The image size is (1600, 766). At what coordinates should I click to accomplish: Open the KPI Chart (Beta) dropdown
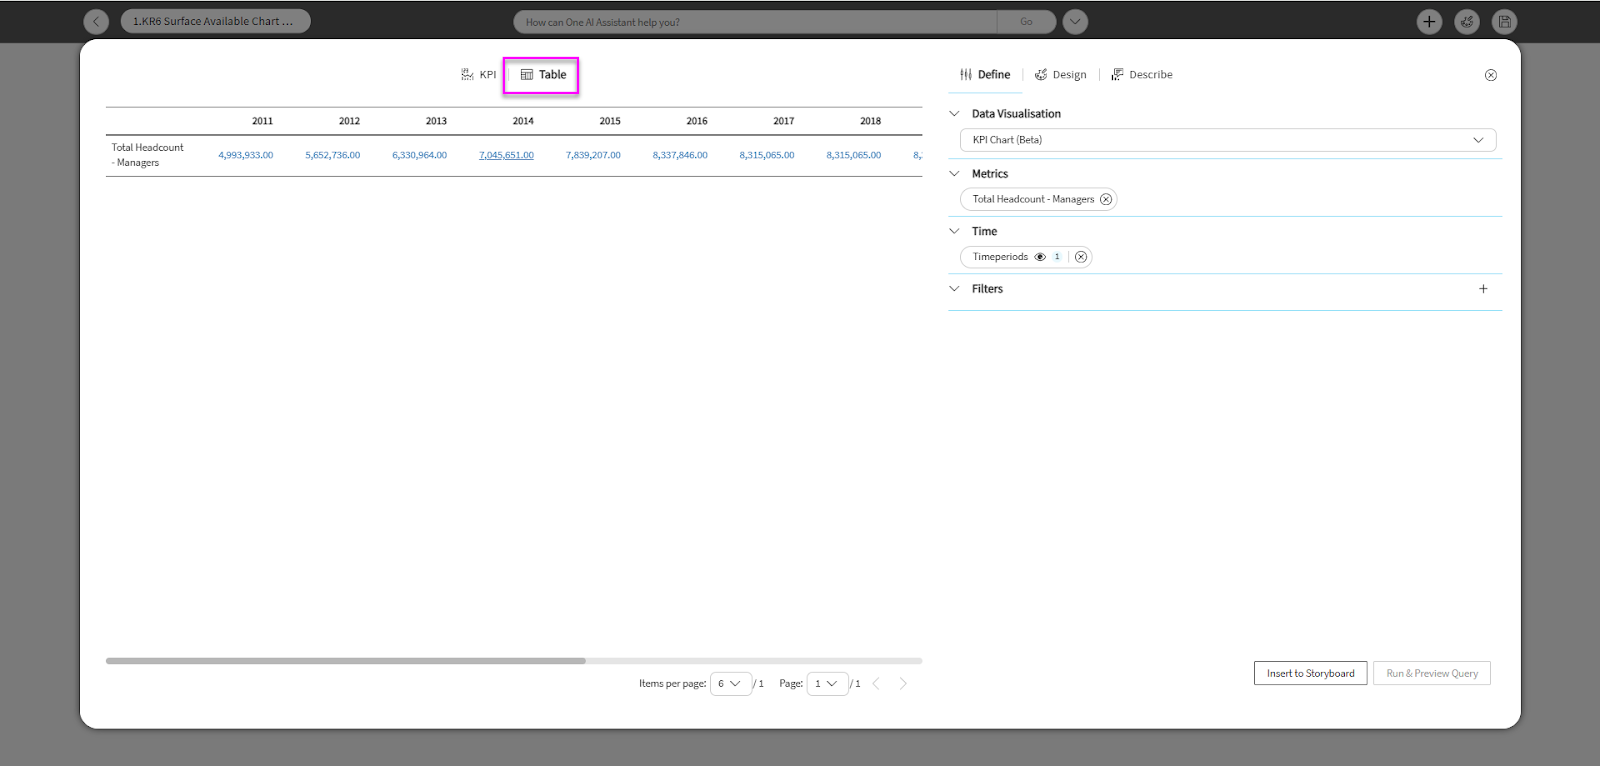1227,140
